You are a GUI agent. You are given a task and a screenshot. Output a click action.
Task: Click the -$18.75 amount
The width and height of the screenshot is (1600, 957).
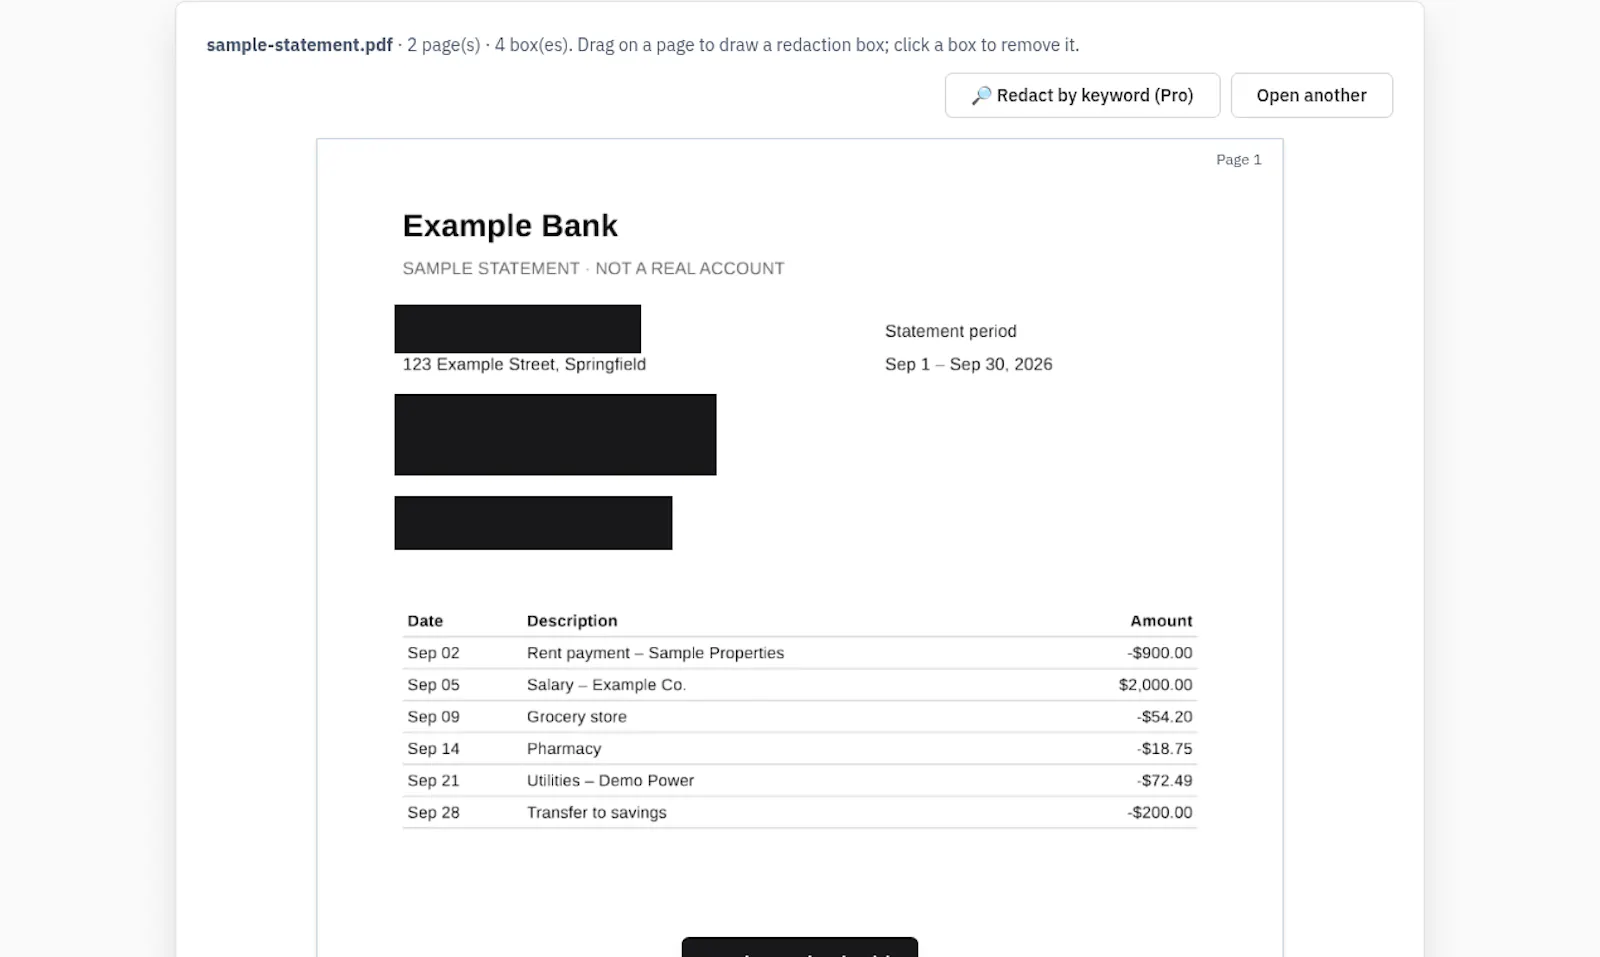tap(1164, 749)
